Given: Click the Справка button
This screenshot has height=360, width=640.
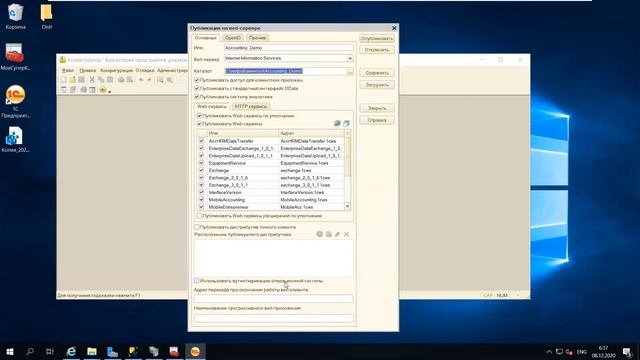Looking at the screenshot, I should 377,120.
